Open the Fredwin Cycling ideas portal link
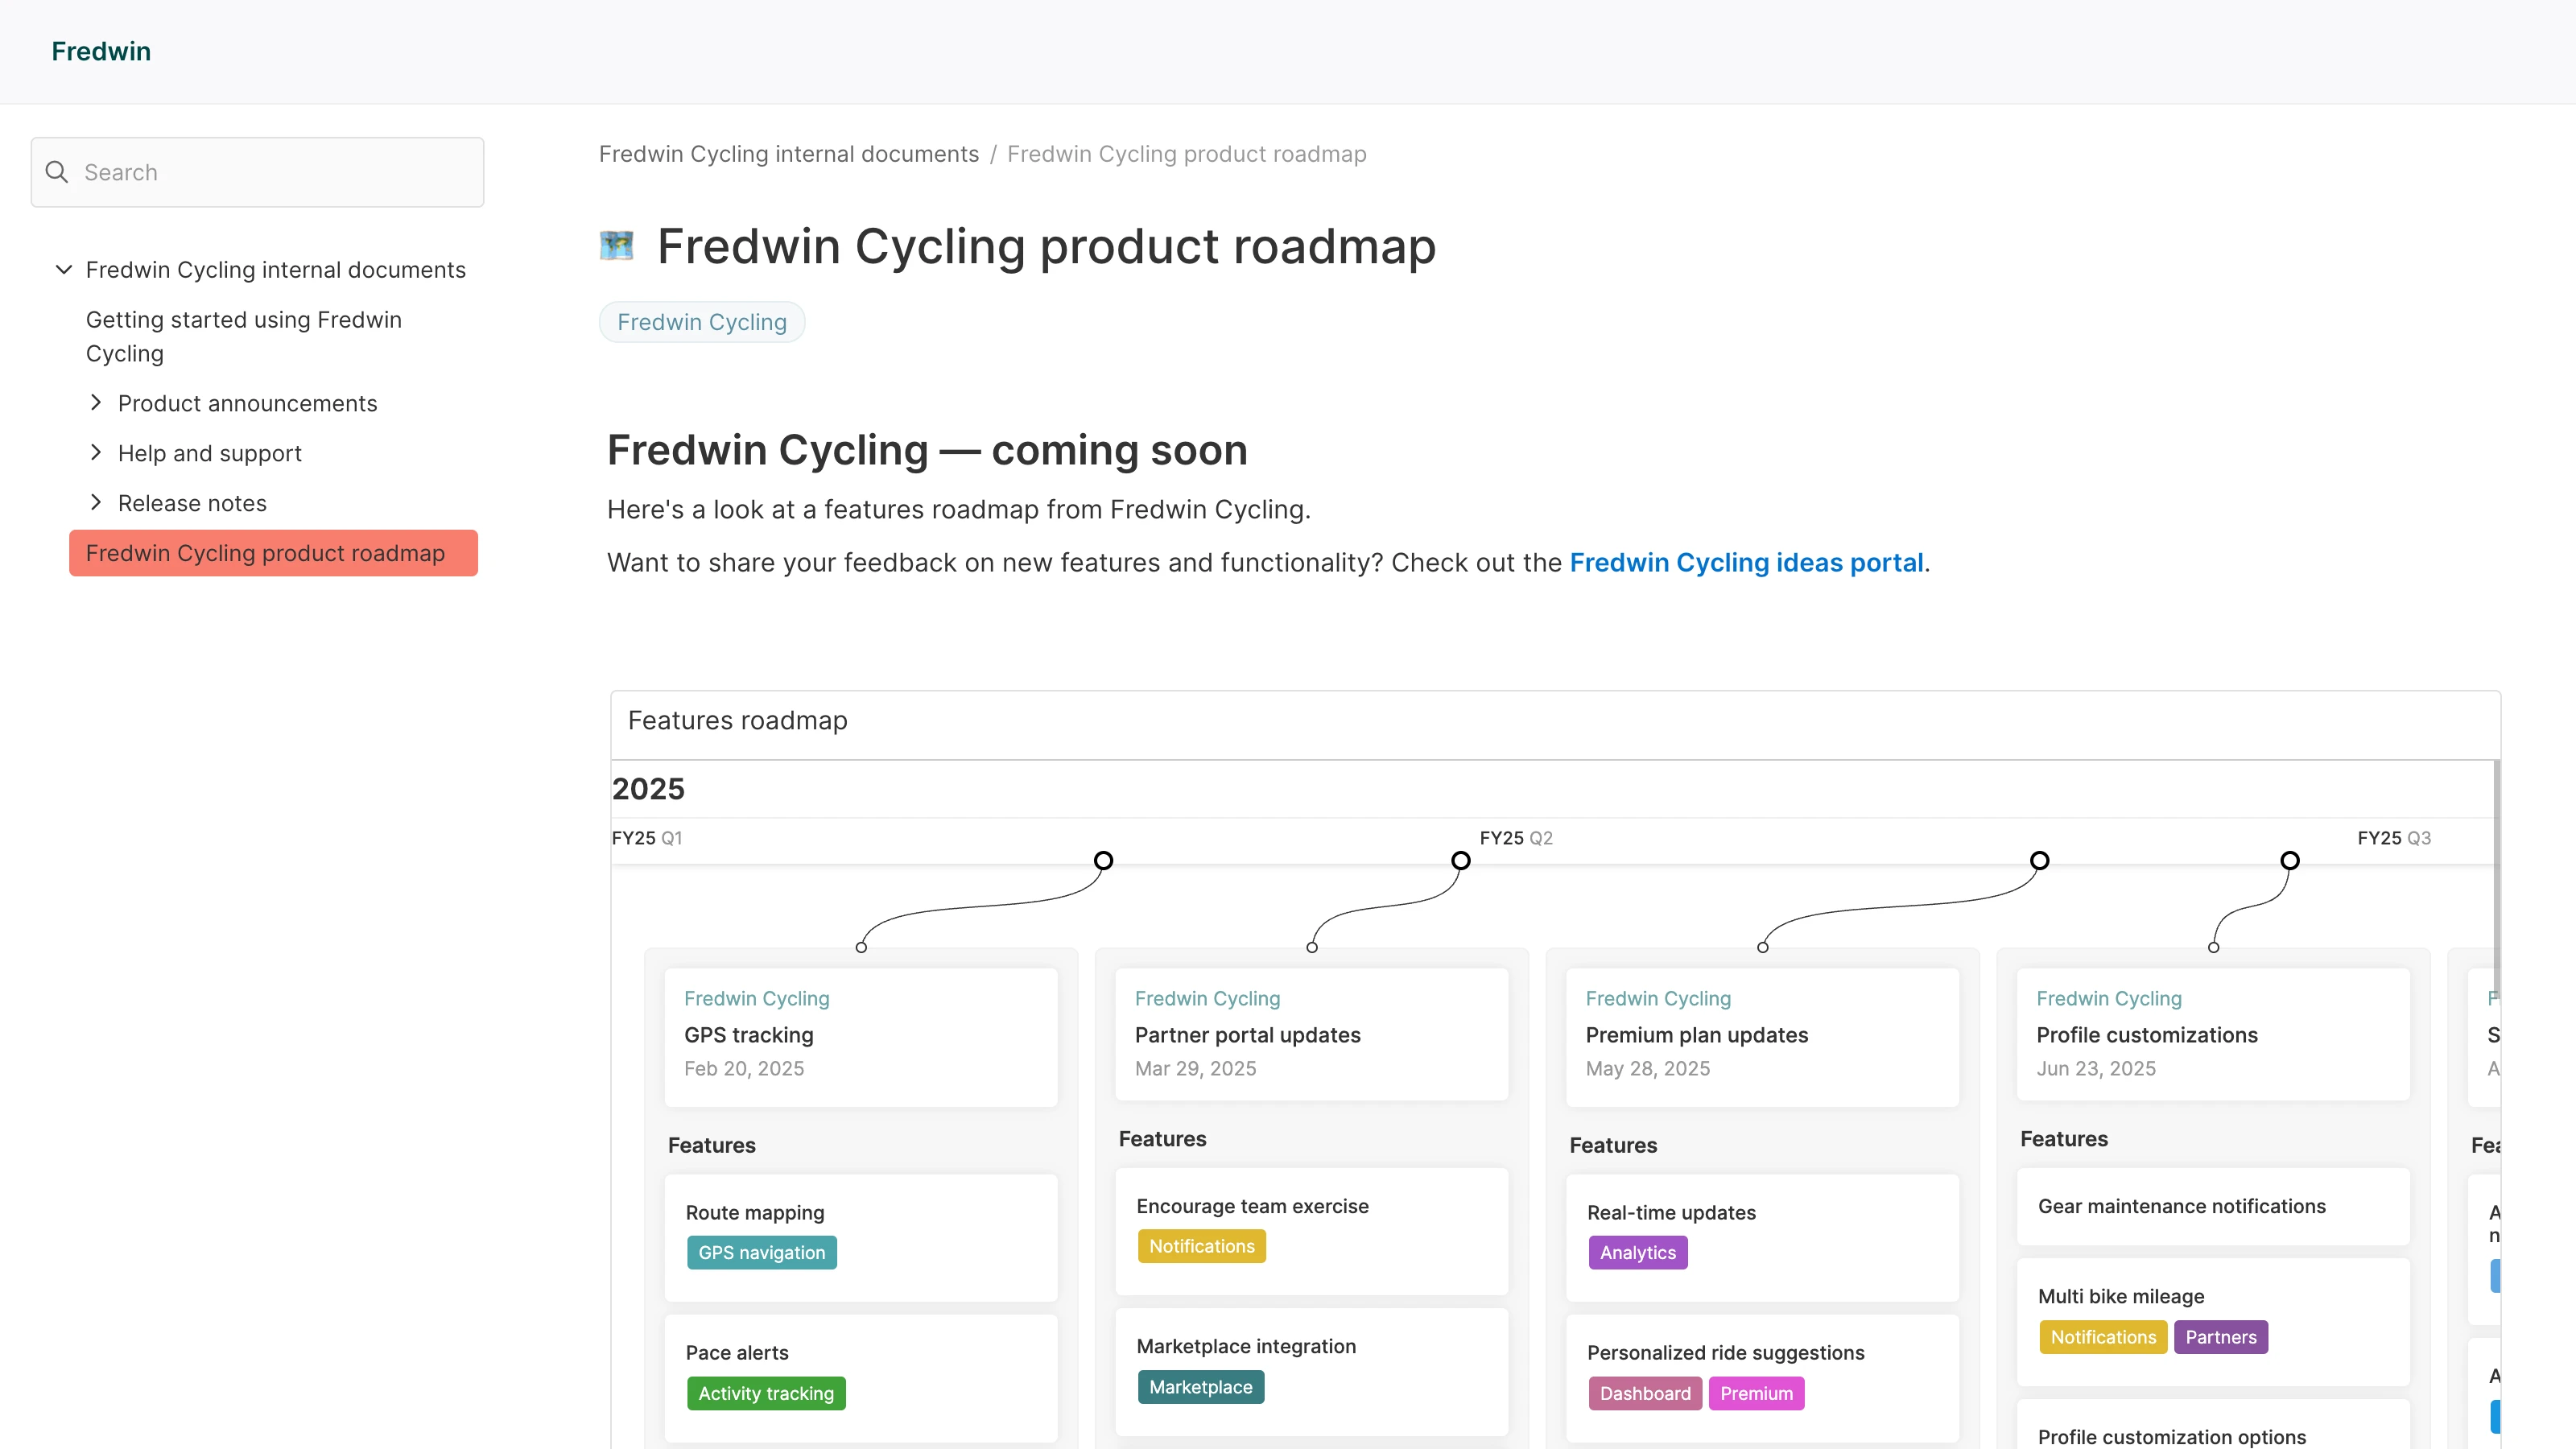Viewport: 2576px width, 1449px height. coord(1748,562)
